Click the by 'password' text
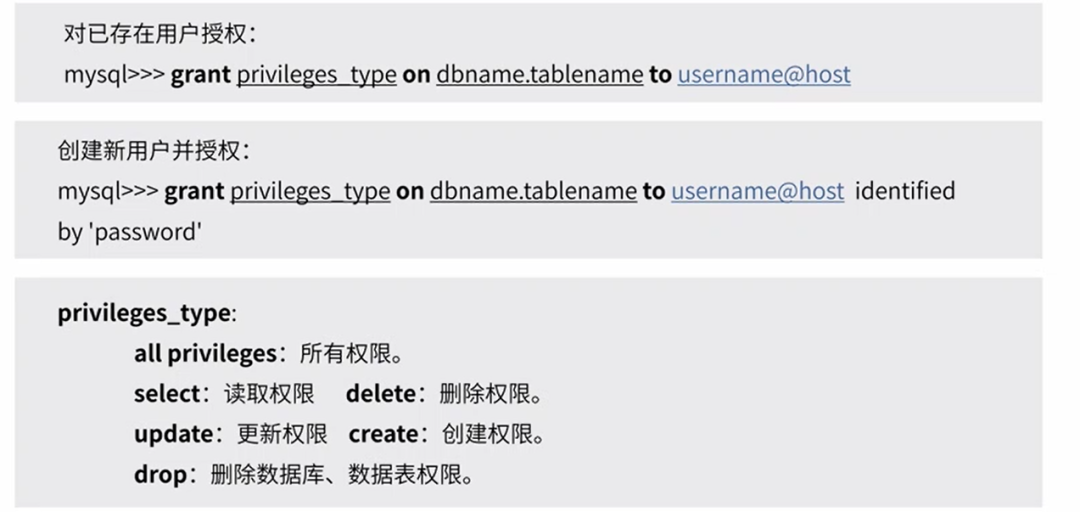The height and width of the screenshot is (512, 1080). [130, 231]
